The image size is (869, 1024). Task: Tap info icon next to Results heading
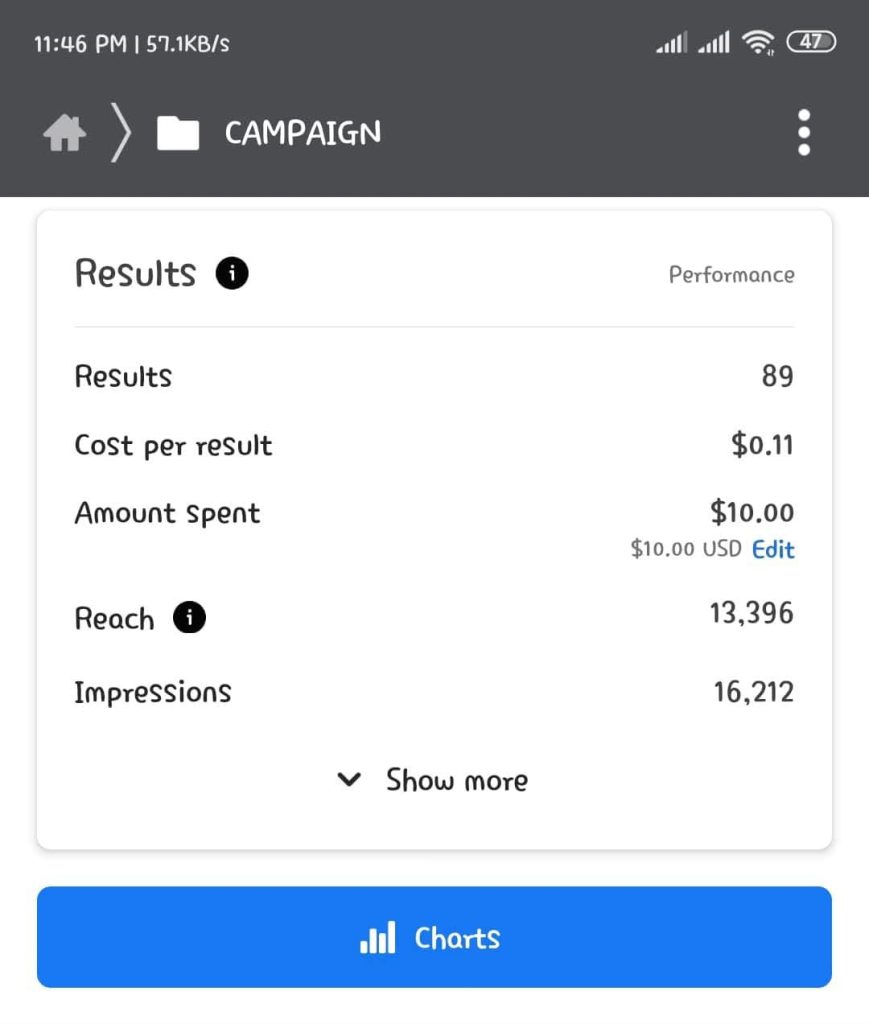click(232, 273)
